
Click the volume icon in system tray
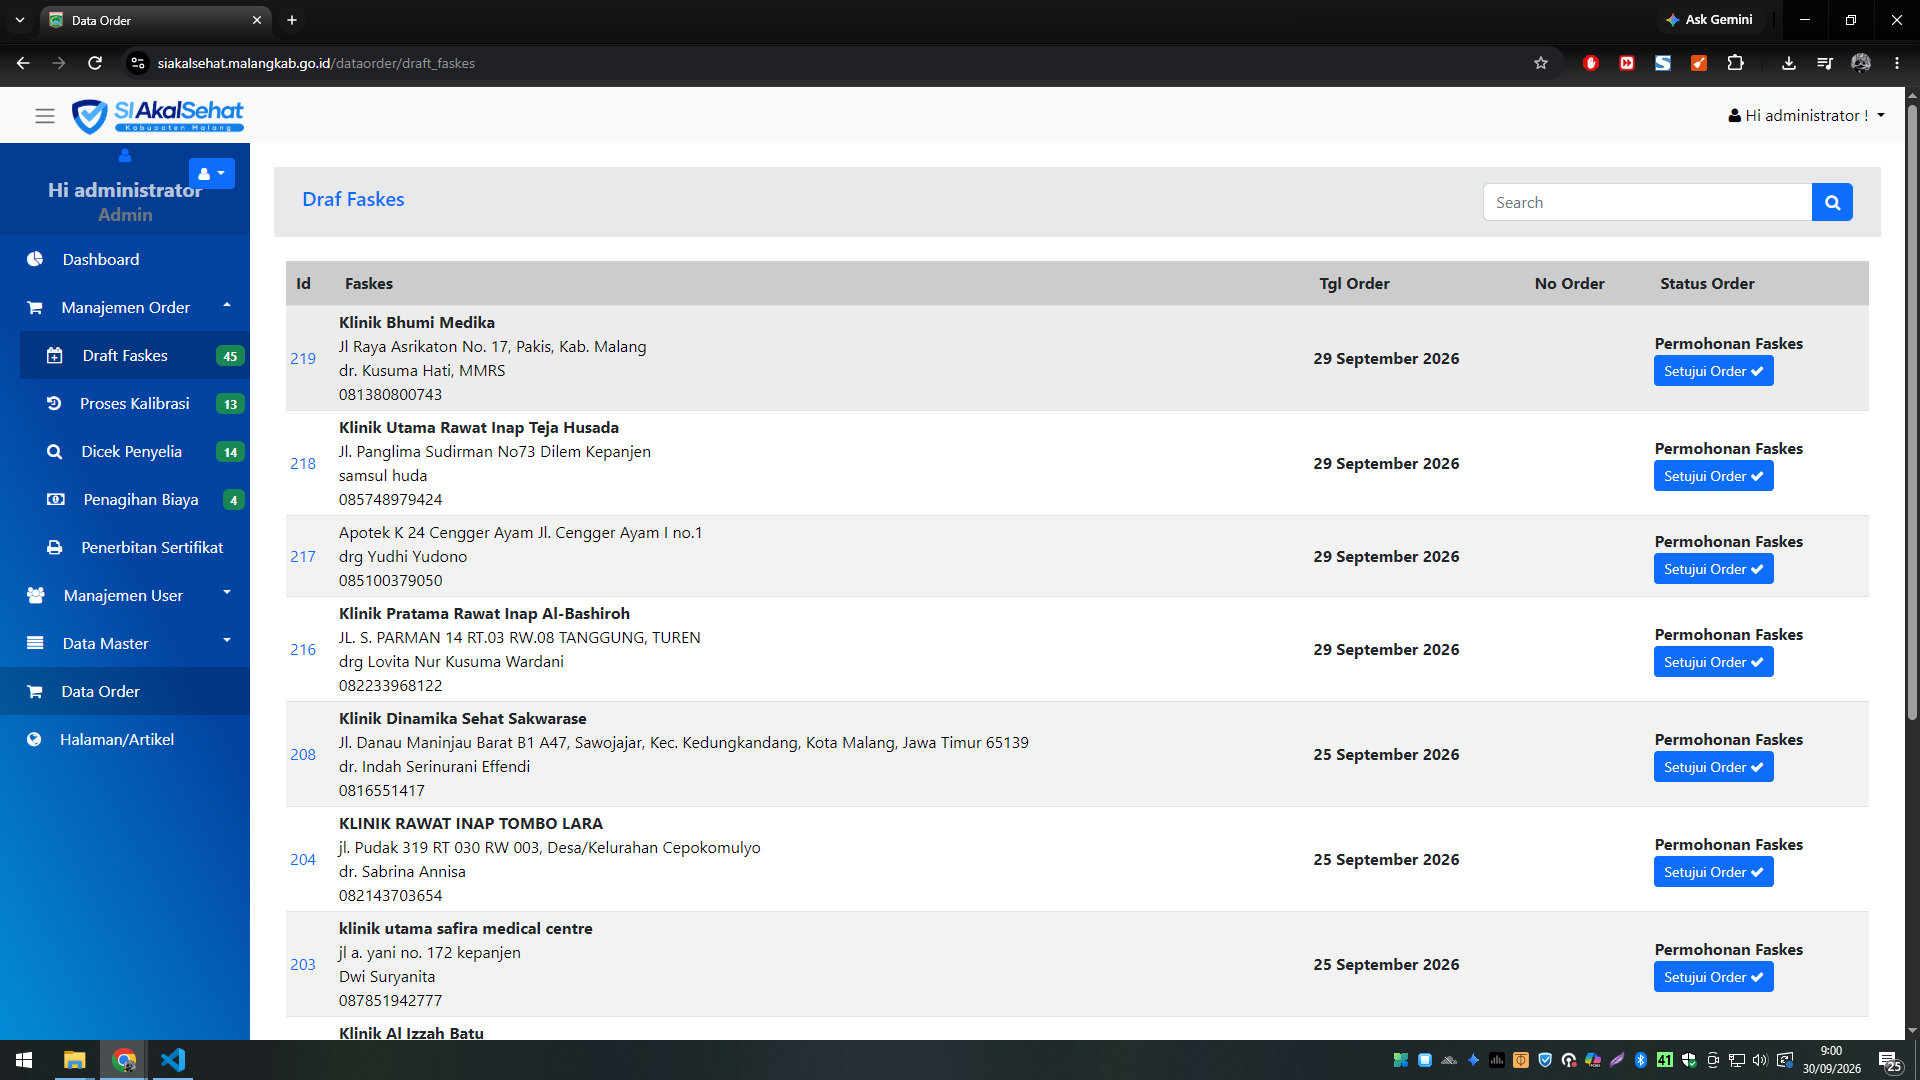[1760, 1060]
